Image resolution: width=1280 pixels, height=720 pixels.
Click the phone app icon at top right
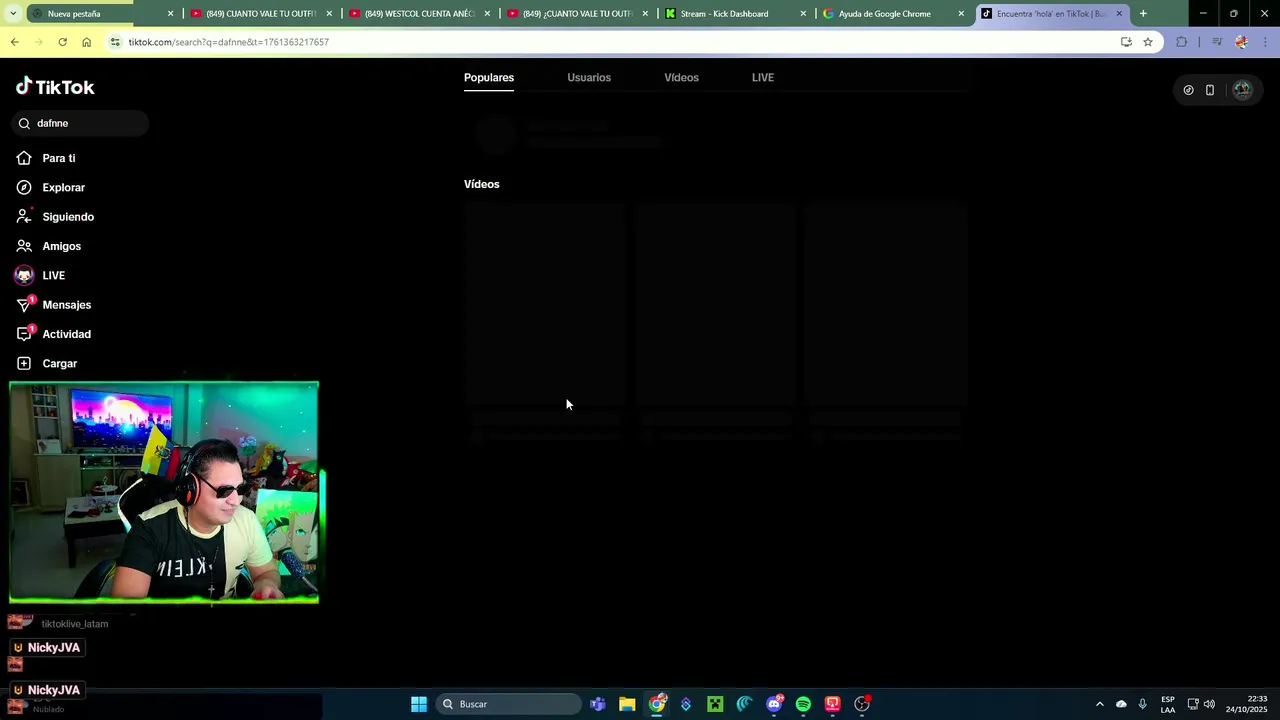point(1210,90)
